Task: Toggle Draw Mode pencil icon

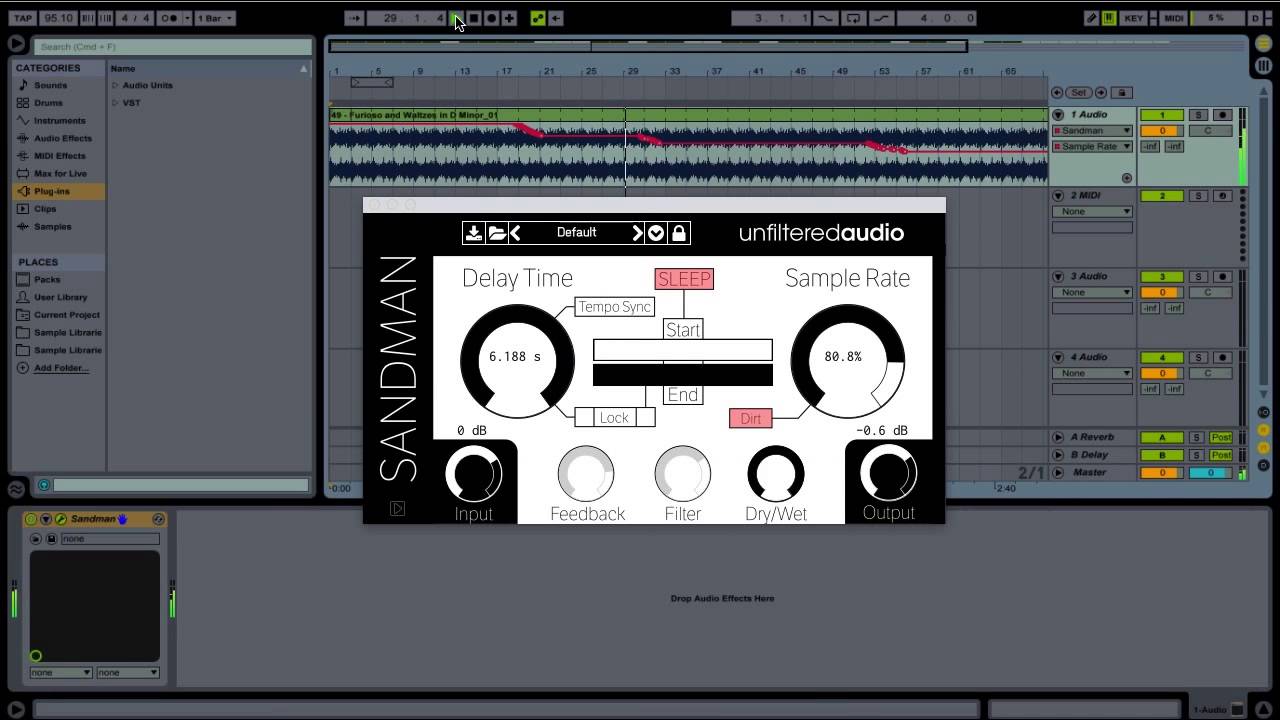Action: [x=1092, y=18]
